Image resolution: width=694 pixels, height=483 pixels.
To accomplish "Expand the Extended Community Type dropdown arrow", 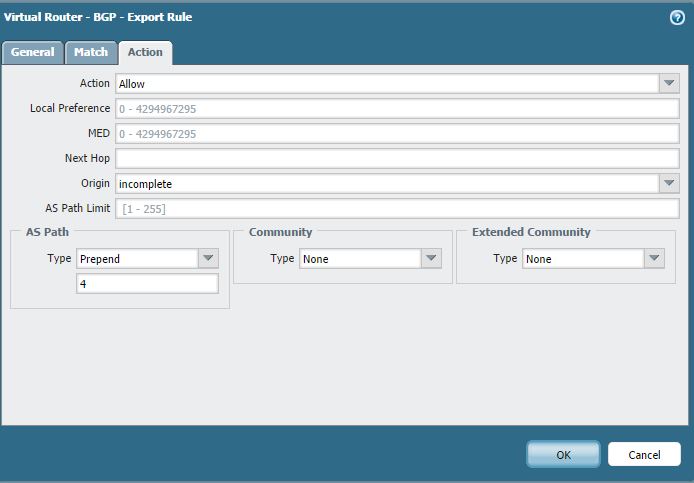I will 654,259.
